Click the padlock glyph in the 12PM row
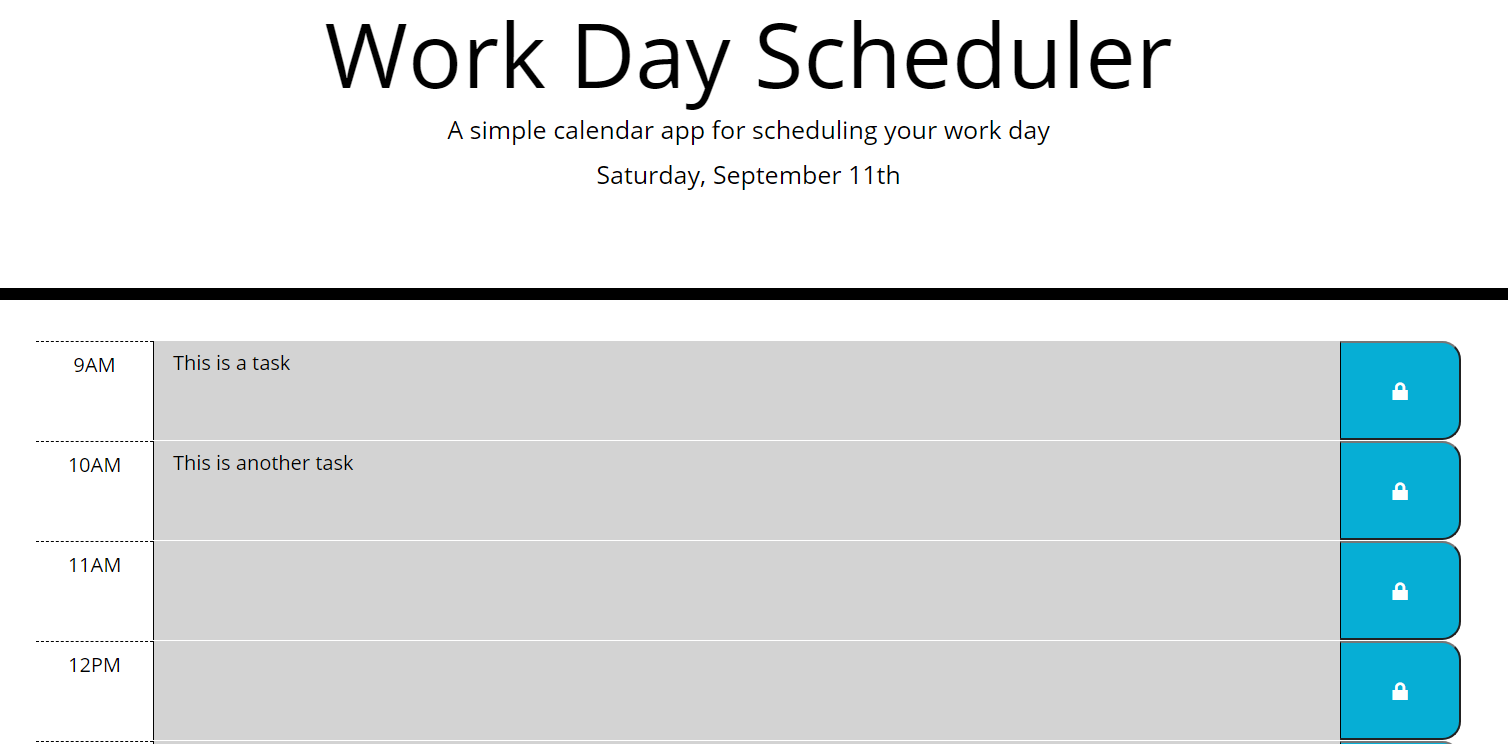 (1399, 689)
